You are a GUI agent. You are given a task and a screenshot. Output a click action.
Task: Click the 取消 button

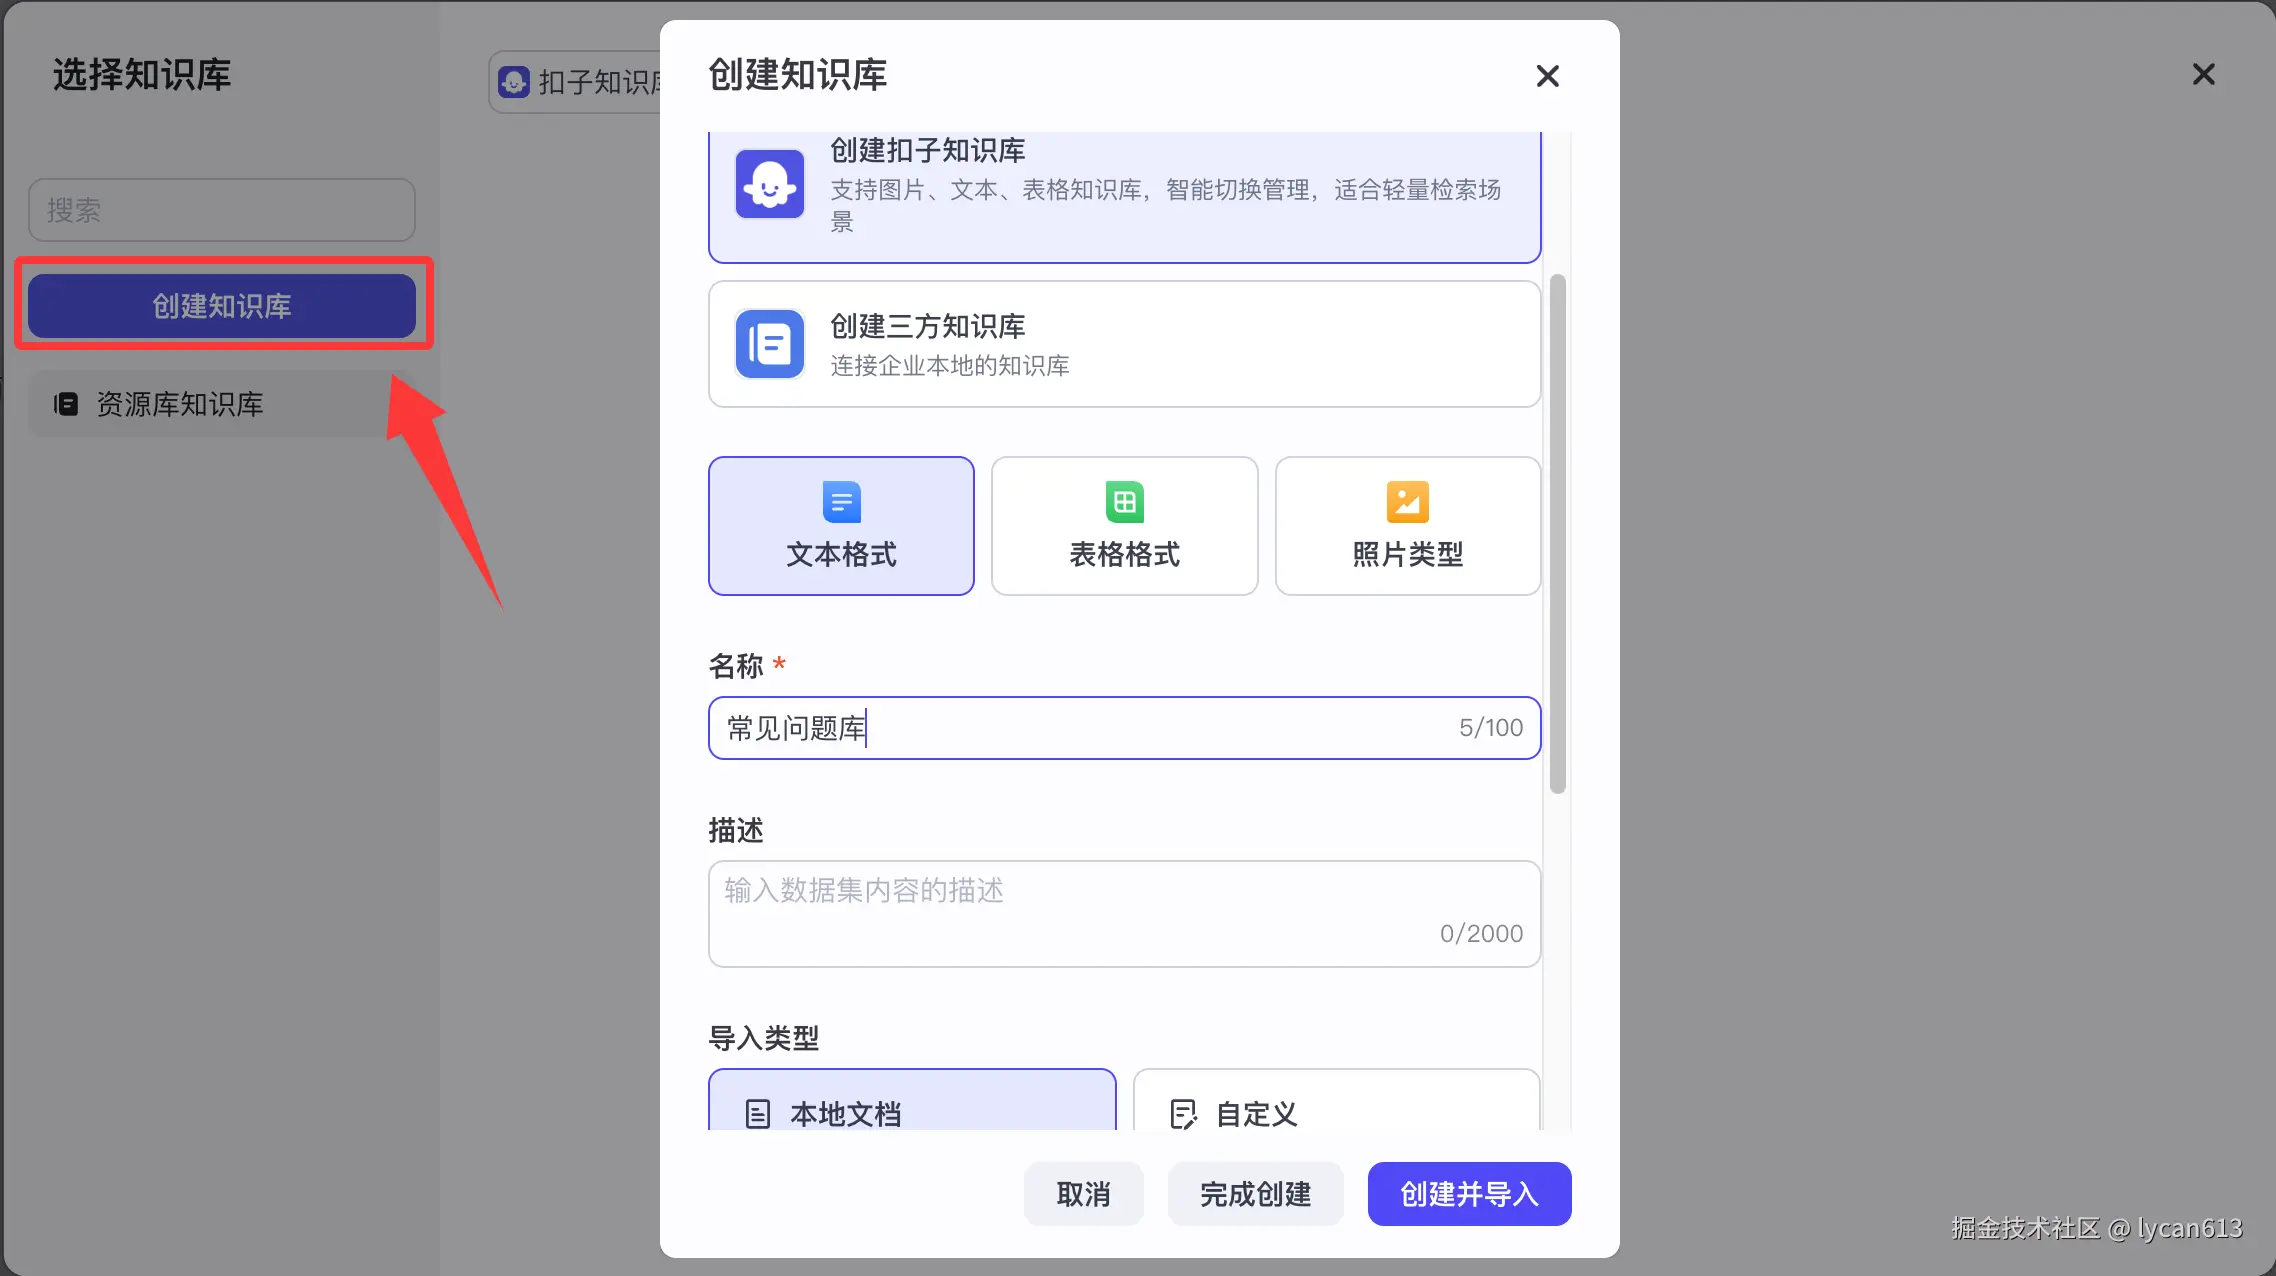point(1083,1194)
